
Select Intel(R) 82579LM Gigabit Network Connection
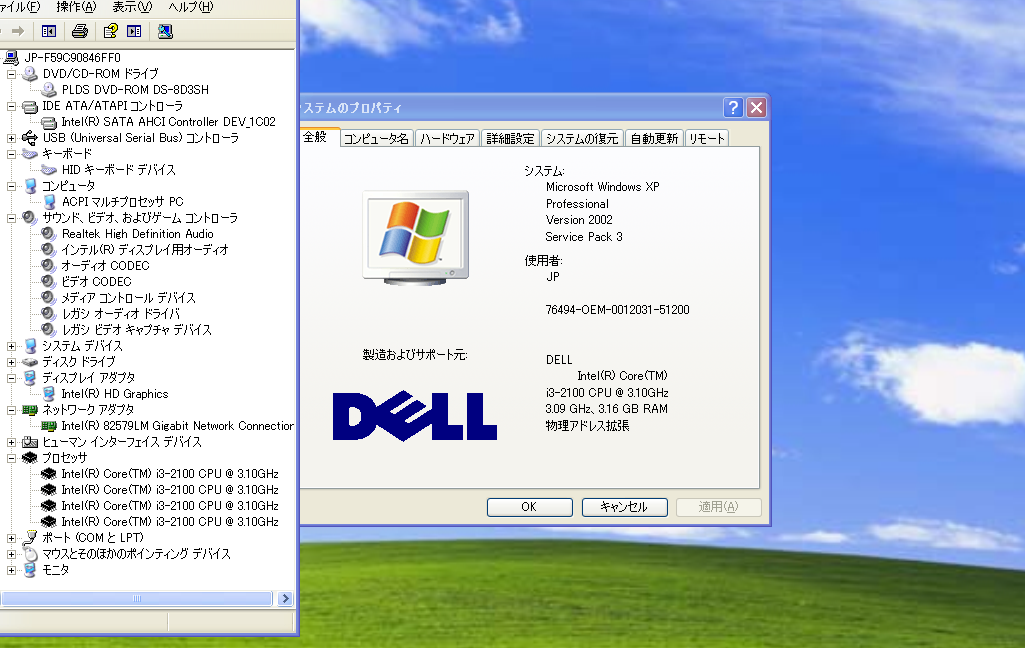177,426
